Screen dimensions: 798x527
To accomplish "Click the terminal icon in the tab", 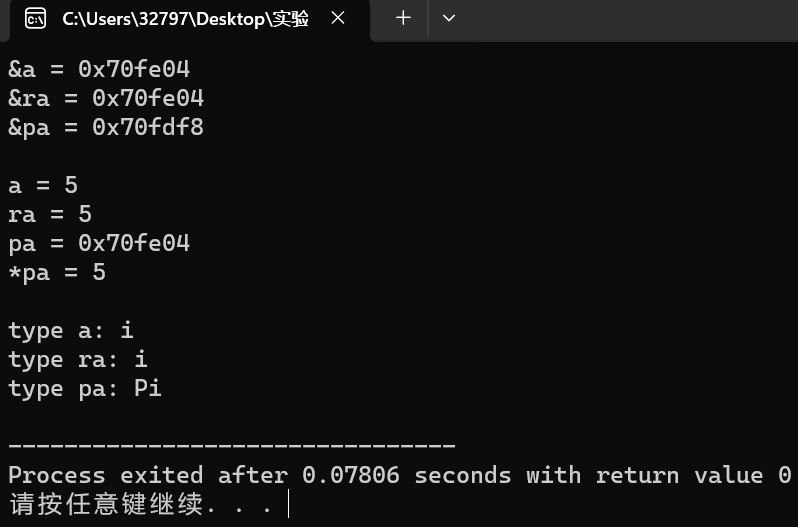I will 36,19.
